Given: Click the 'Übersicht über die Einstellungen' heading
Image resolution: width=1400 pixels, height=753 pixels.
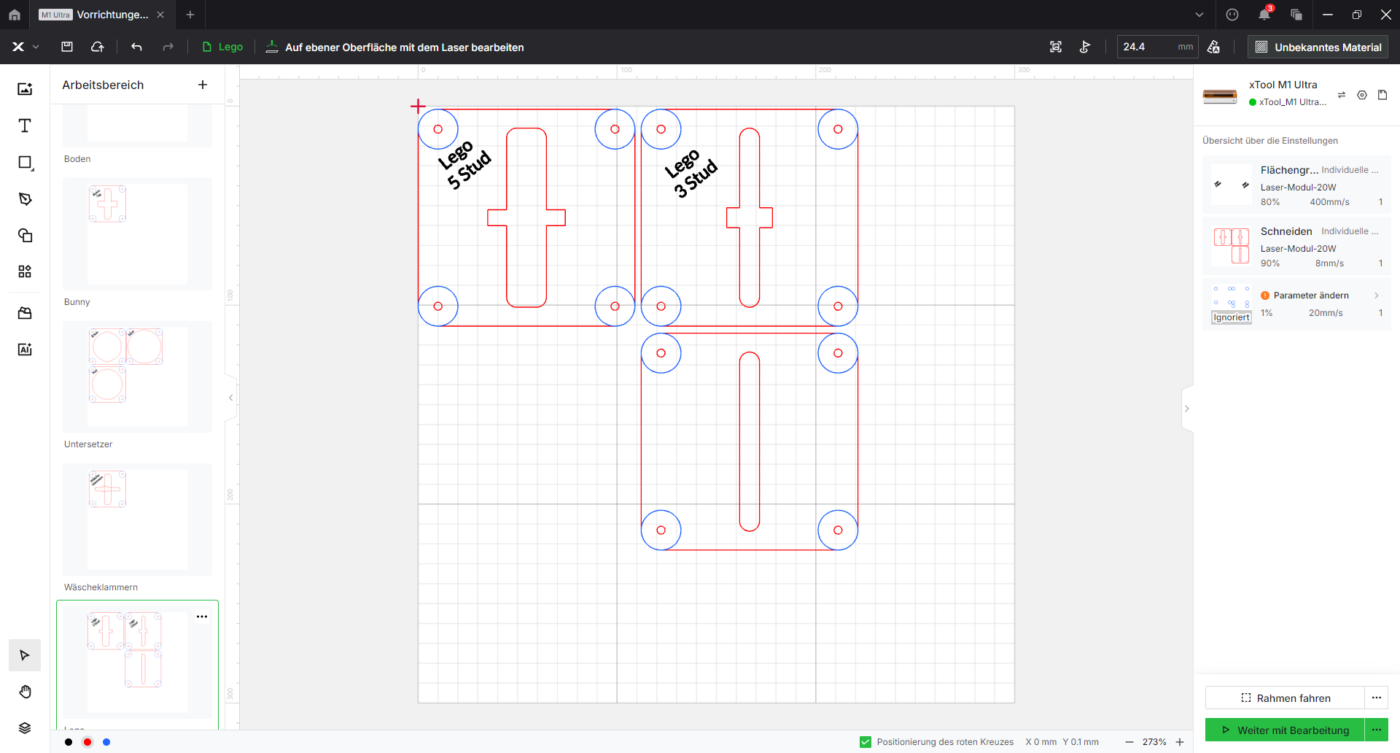Looking at the screenshot, I should coord(1270,140).
